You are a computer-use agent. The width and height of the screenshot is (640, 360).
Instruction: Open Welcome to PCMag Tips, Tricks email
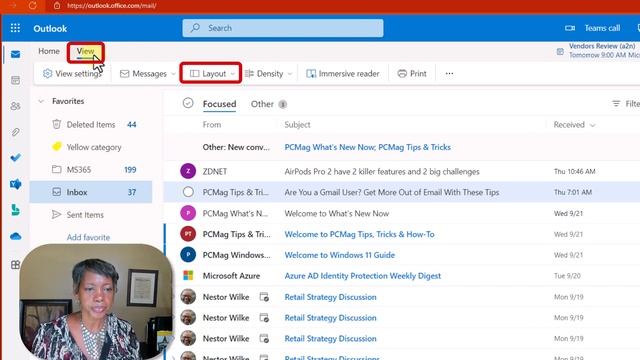tap(359, 234)
